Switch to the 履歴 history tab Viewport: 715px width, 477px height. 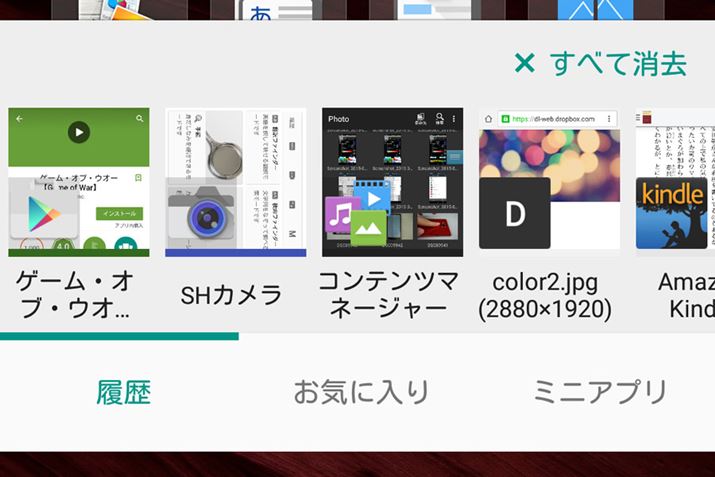click(123, 392)
